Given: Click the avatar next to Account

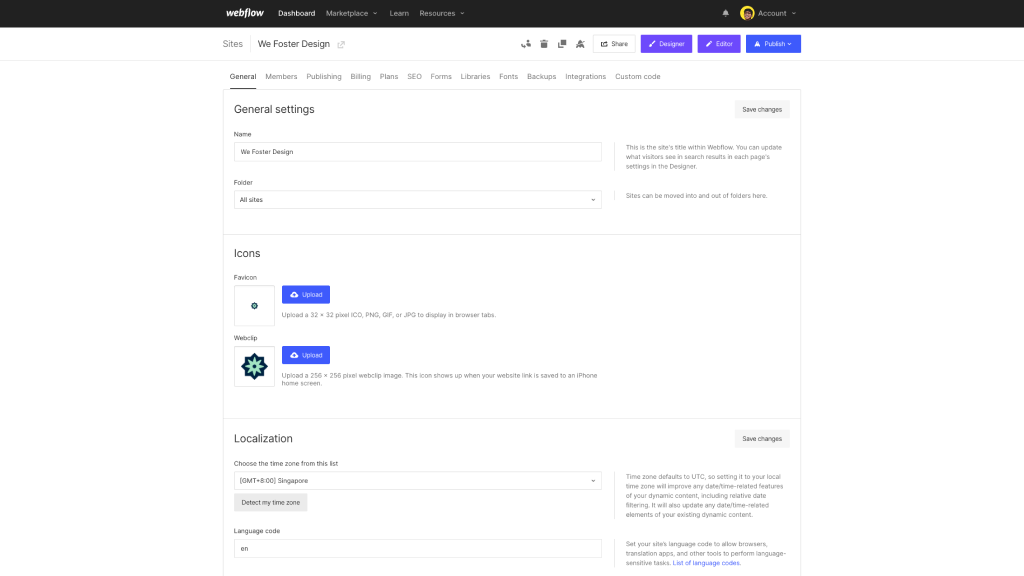Looking at the screenshot, I should (x=745, y=13).
